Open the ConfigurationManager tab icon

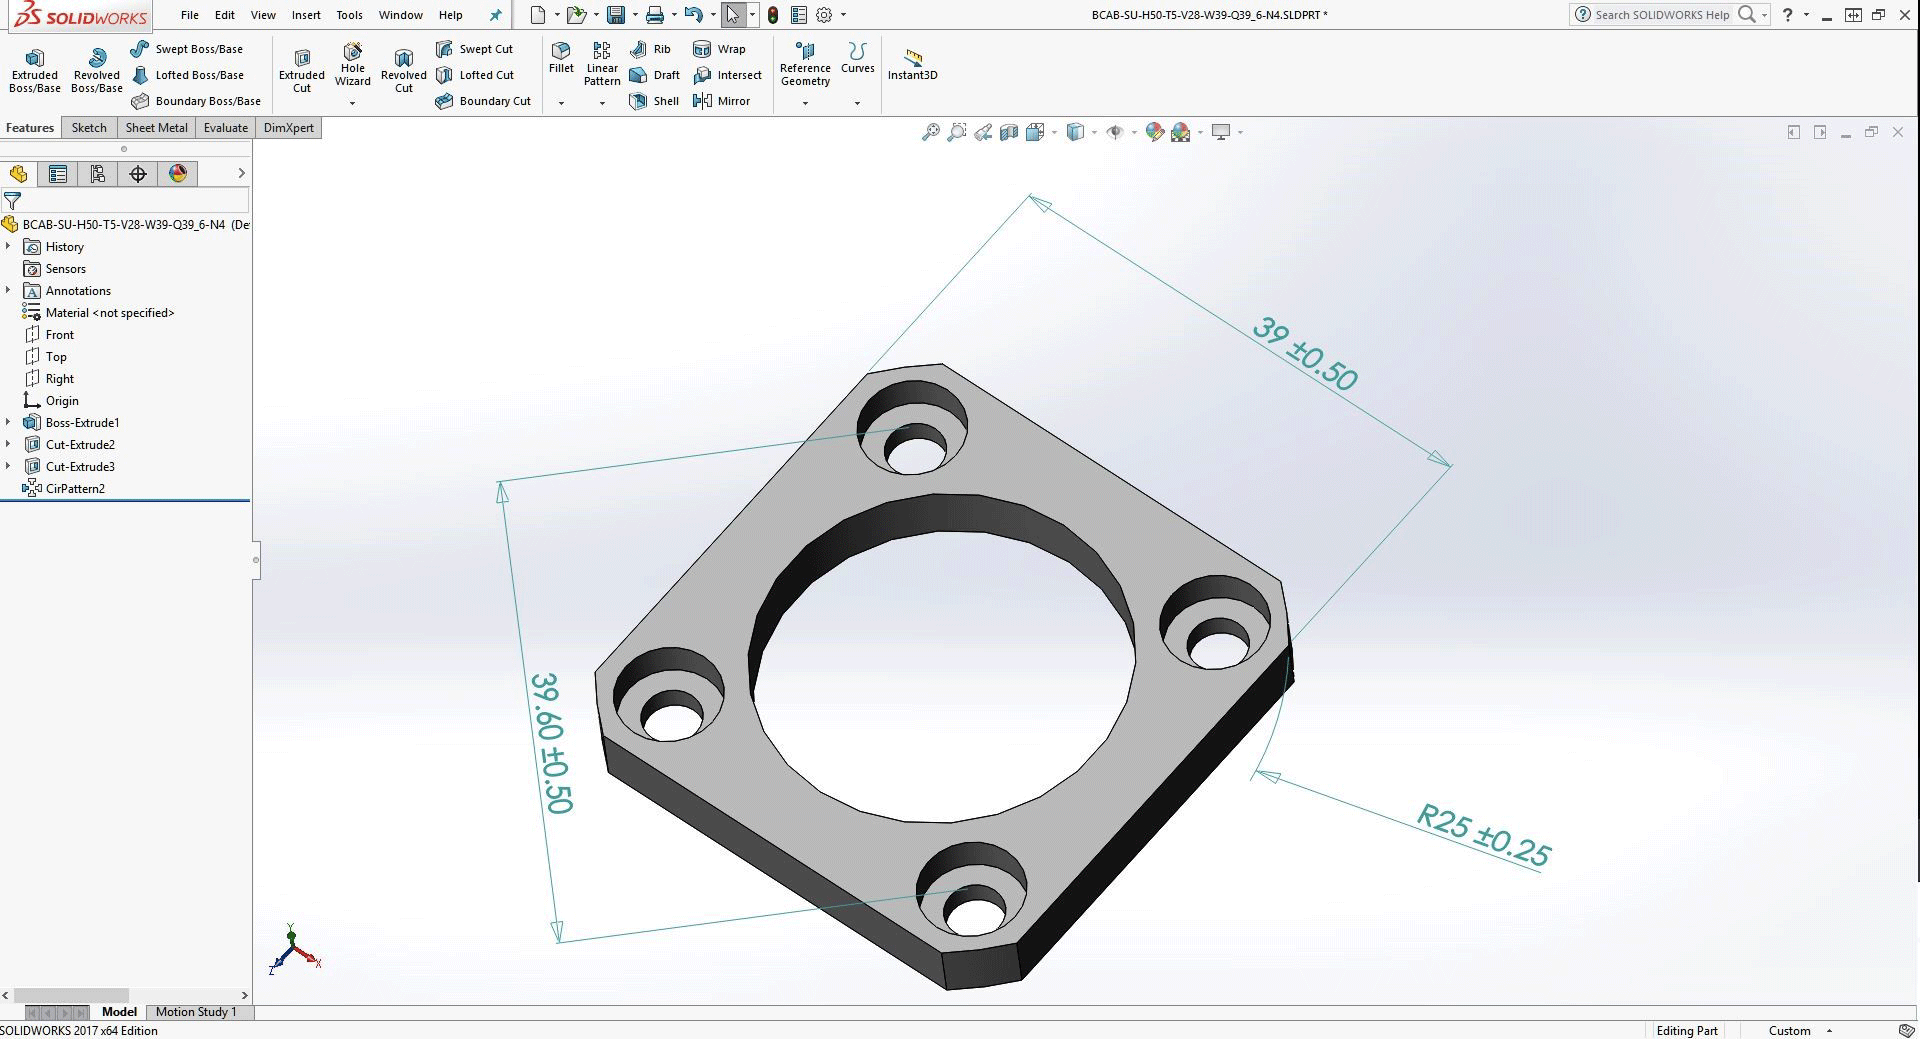pyautogui.click(x=98, y=174)
